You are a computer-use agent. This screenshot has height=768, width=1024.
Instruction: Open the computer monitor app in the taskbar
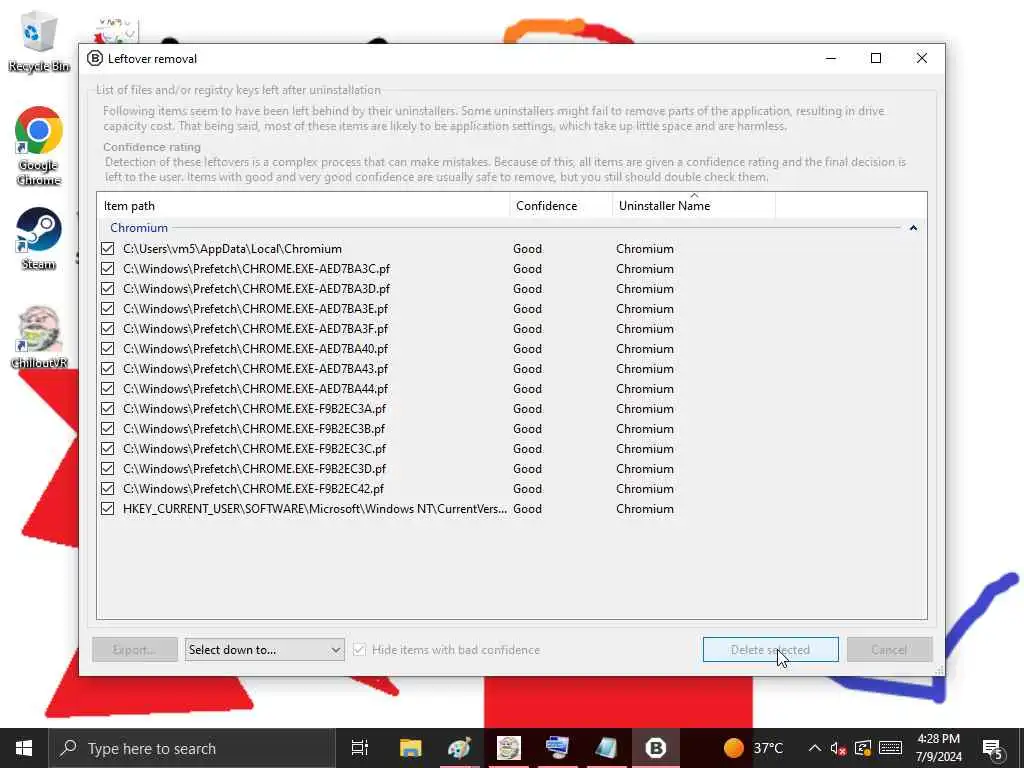(x=557, y=748)
